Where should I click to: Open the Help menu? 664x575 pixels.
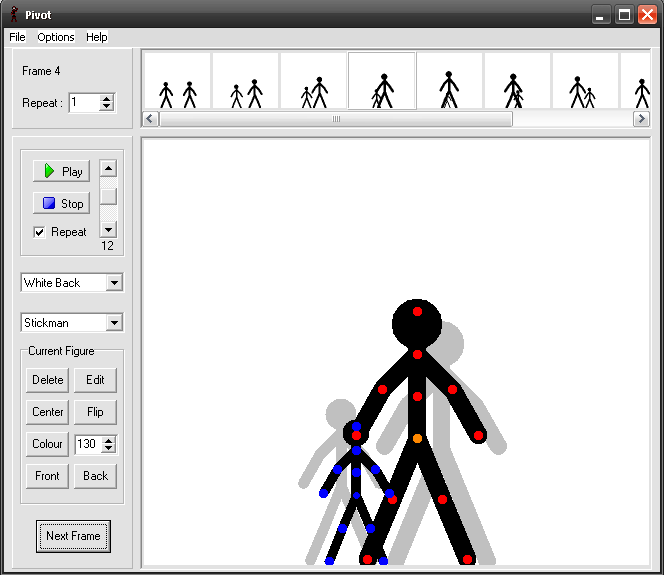point(97,37)
